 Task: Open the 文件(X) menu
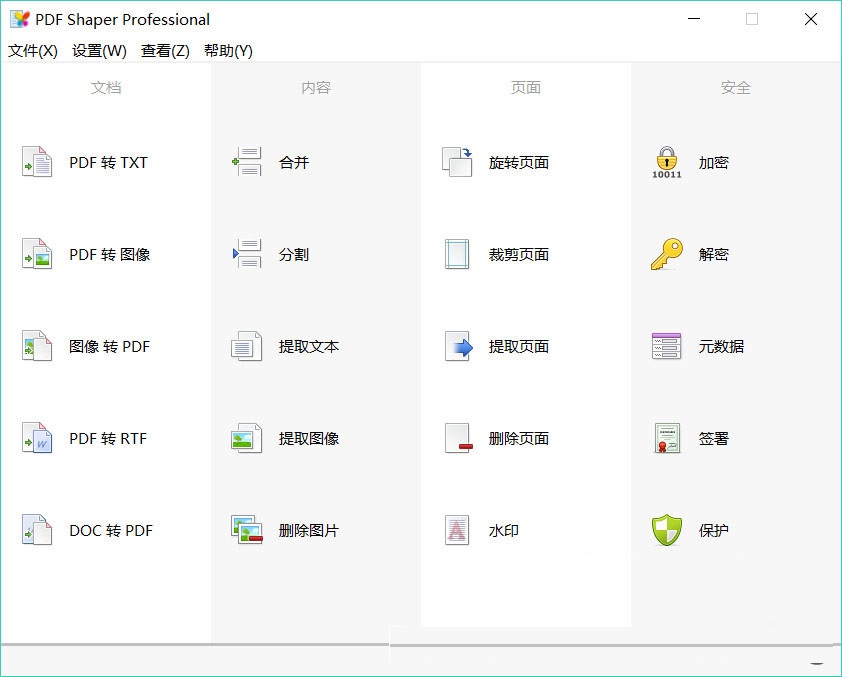click(x=33, y=50)
